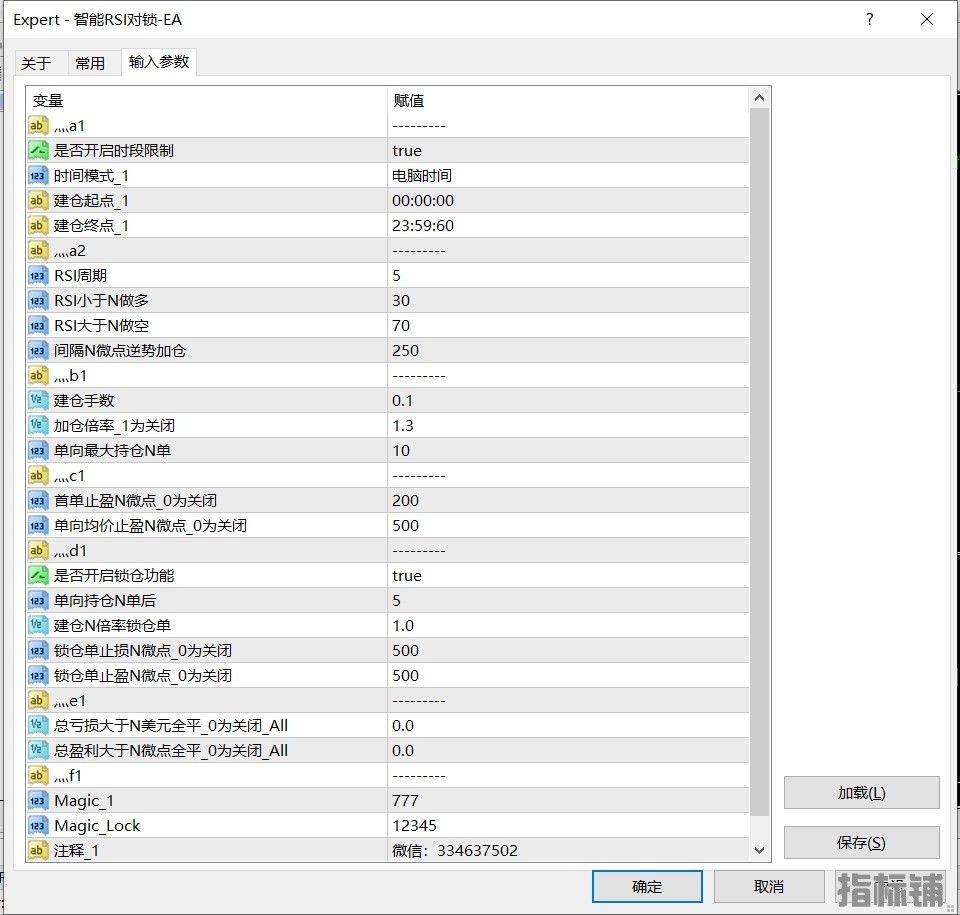Click the integer icon beside 单向最大持仓N单
960x915 pixels.
point(38,451)
